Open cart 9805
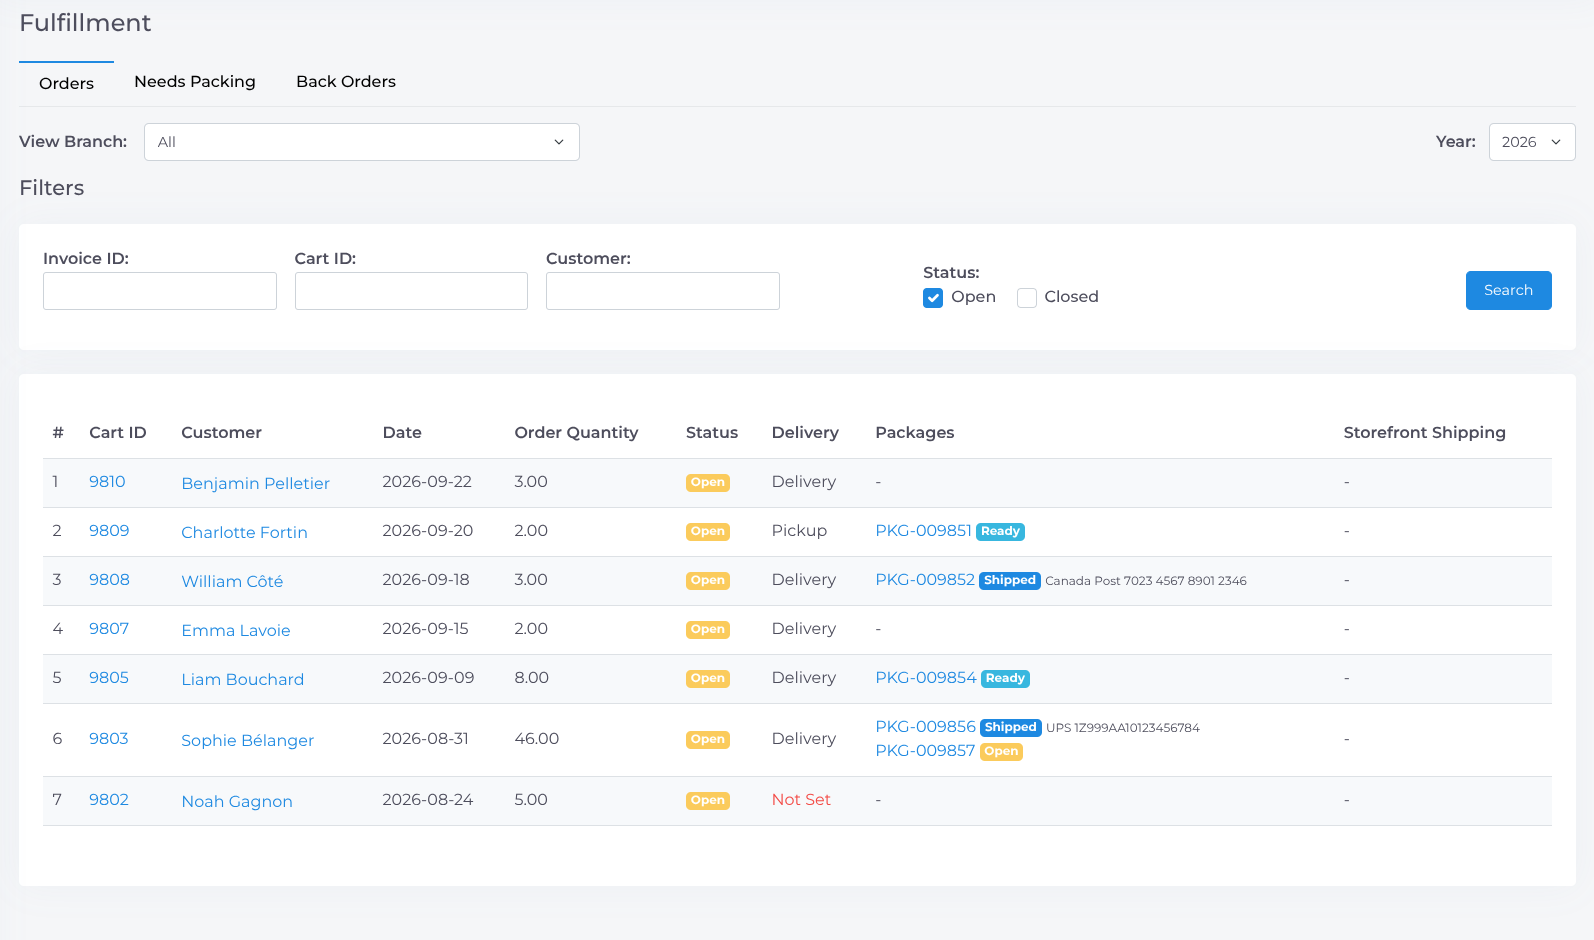1594x940 pixels. (x=109, y=678)
